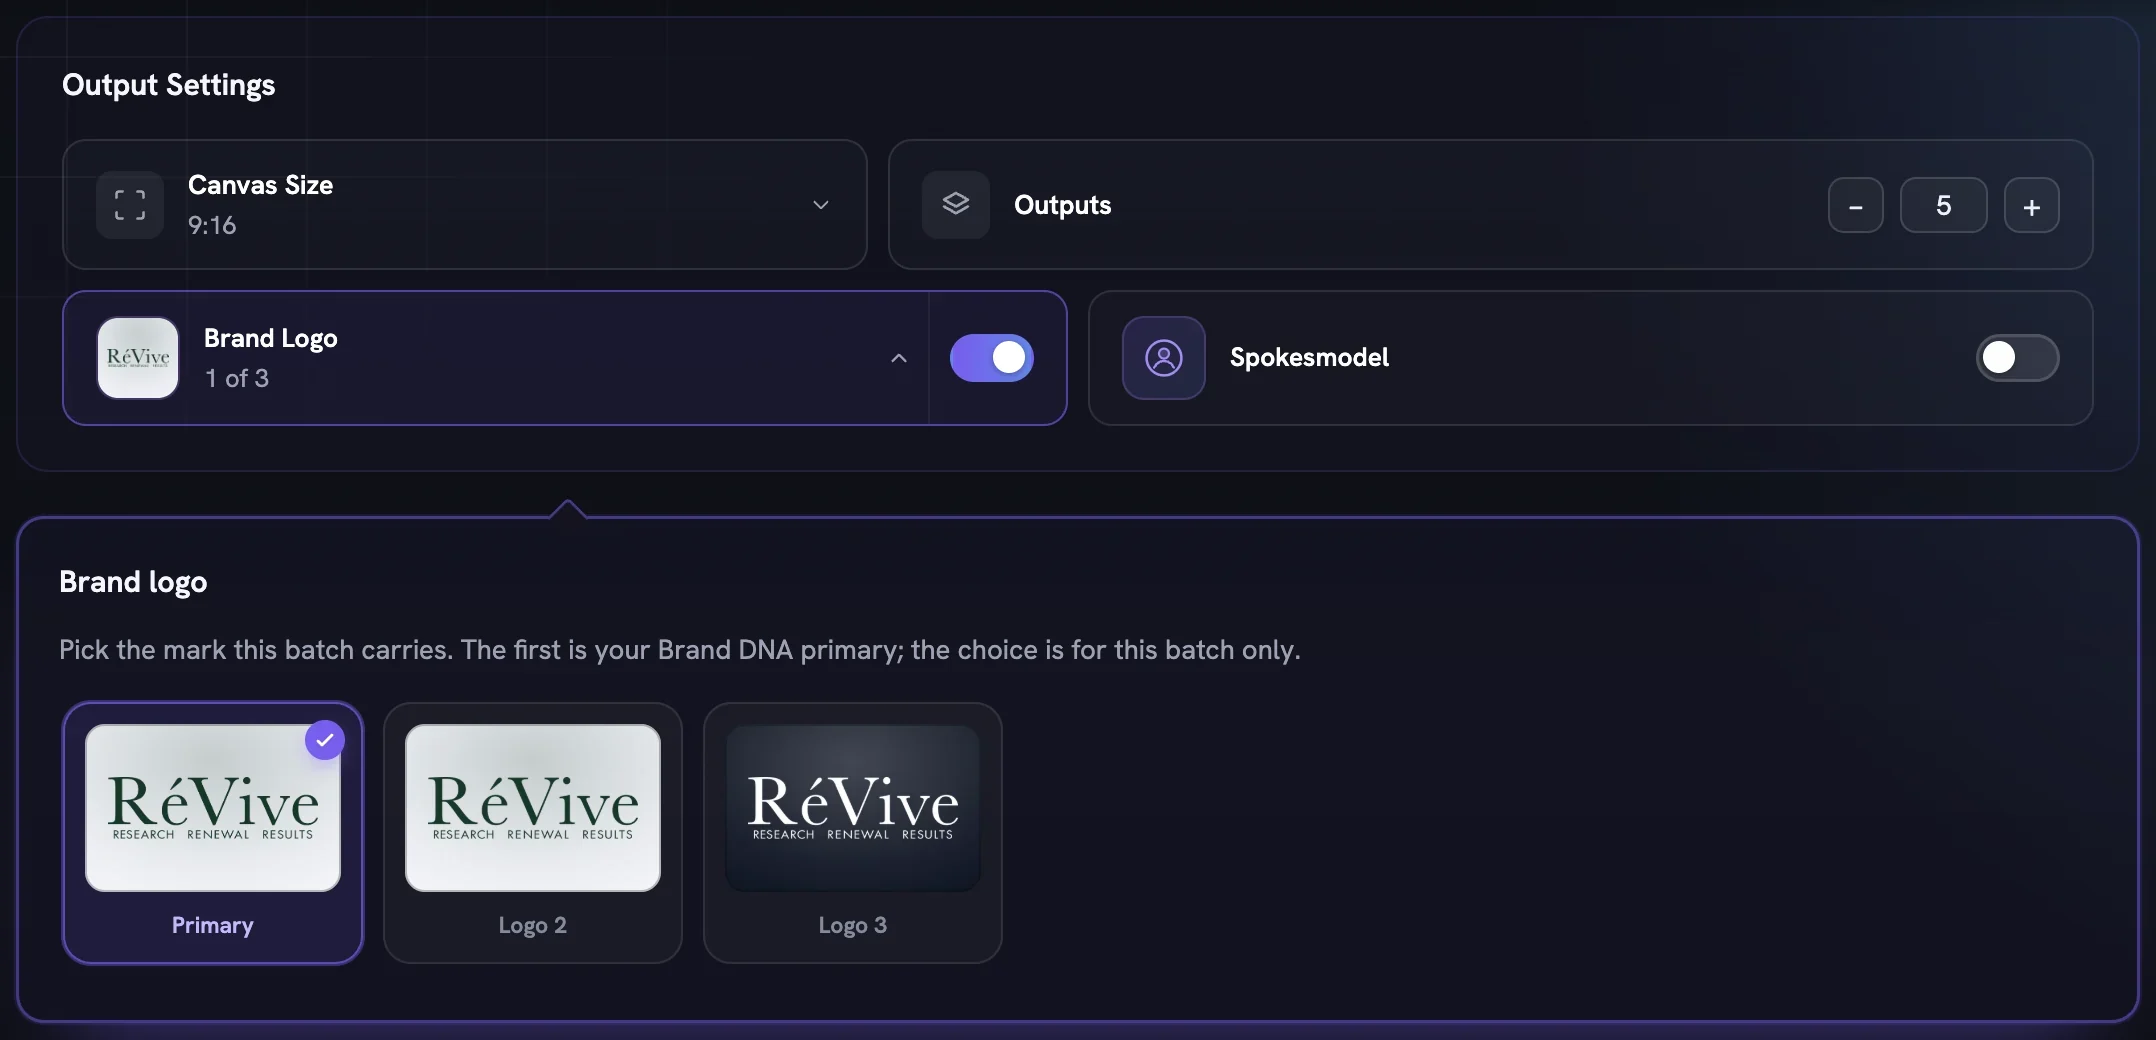Click the 'Output Settings' heading
2156x1040 pixels.
(x=169, y=86)
